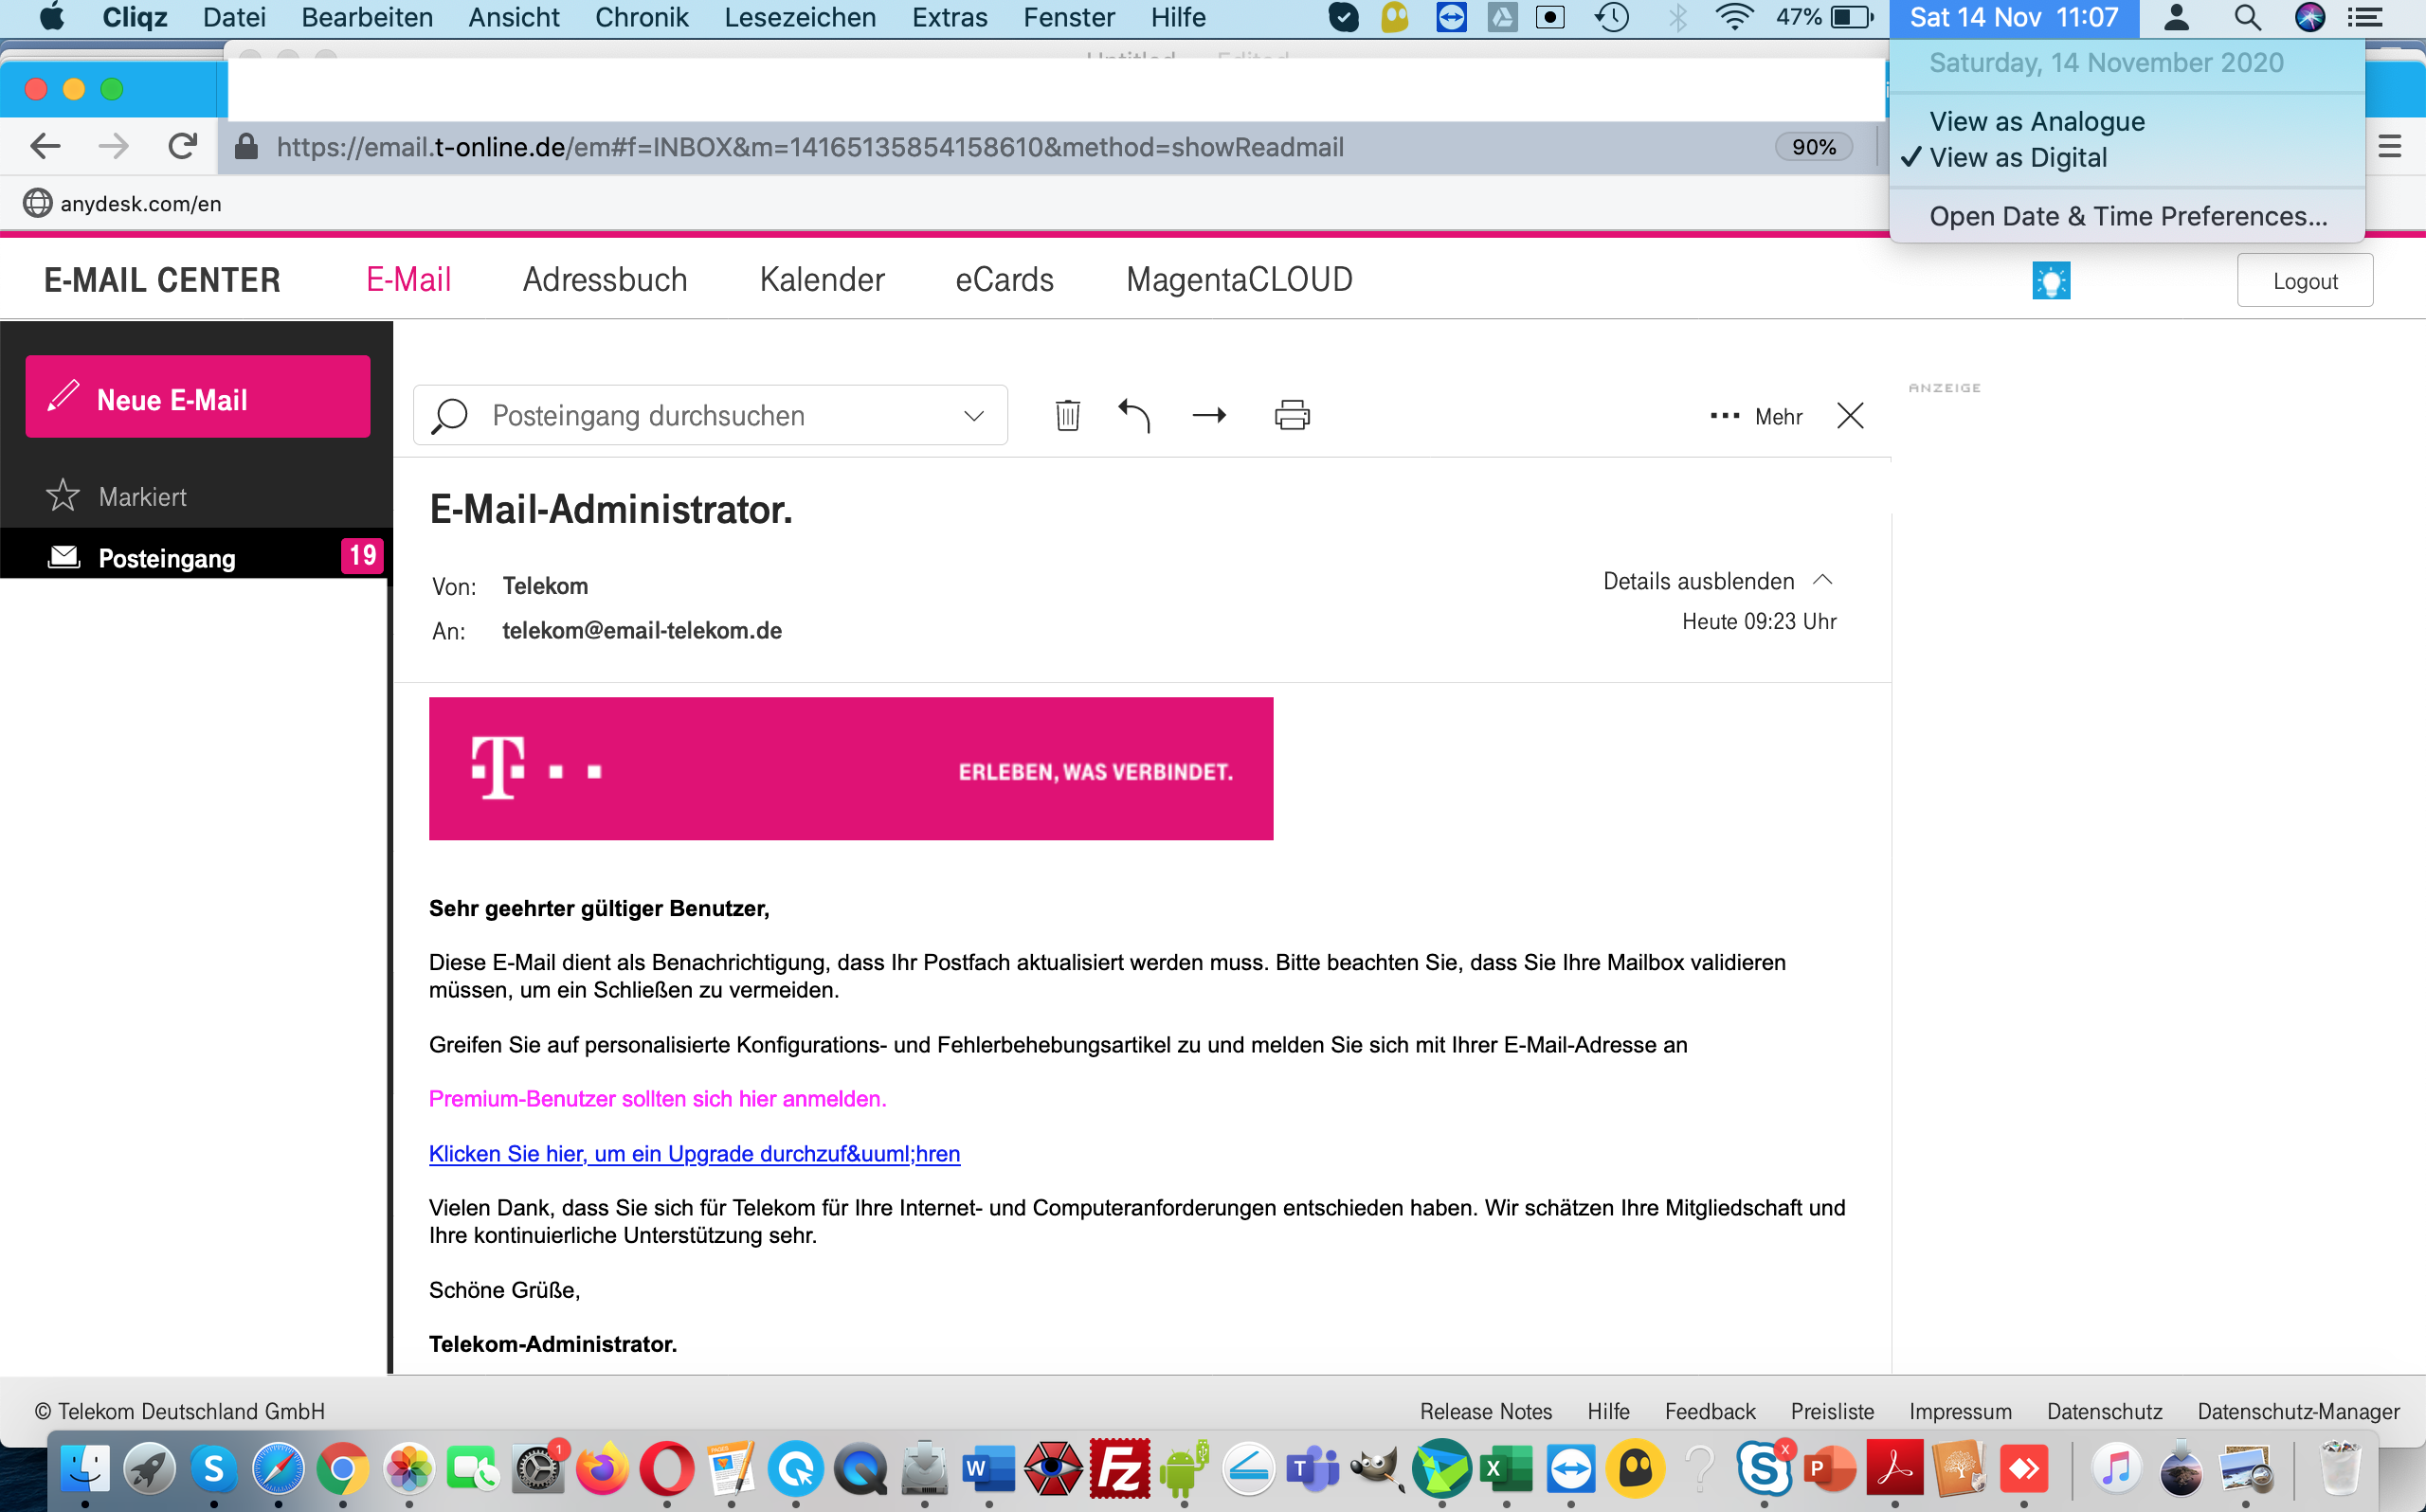This screenshot has width=2426, height=1512.
Task: Open Spotlight search in menu bar
Action: pyautogui.click(x=2247, y=17)
